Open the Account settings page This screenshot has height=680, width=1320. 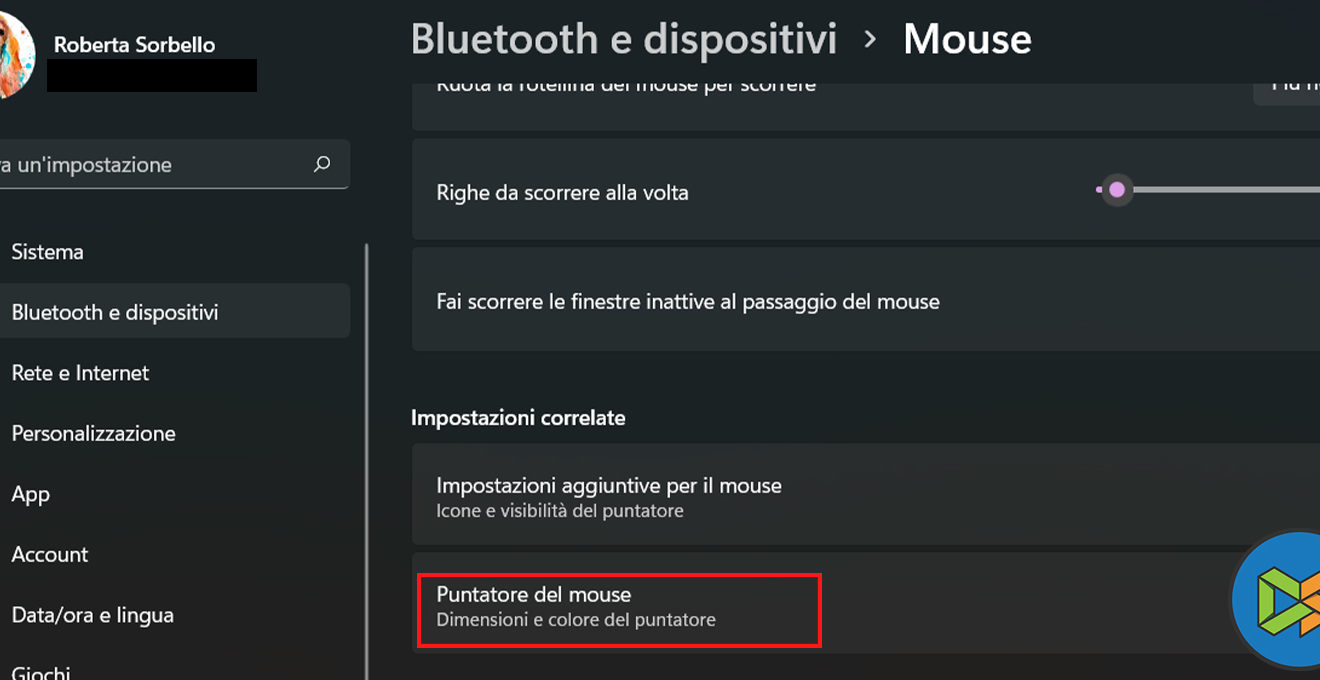50,555
